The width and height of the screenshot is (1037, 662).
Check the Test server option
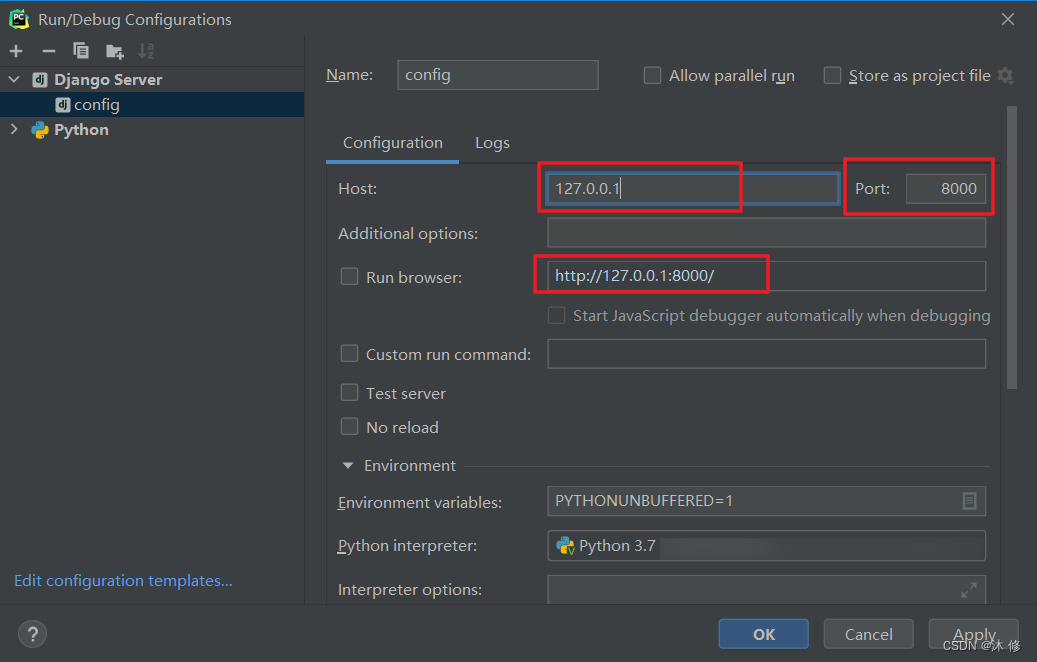pyautogui.click(x=349, y=393)
